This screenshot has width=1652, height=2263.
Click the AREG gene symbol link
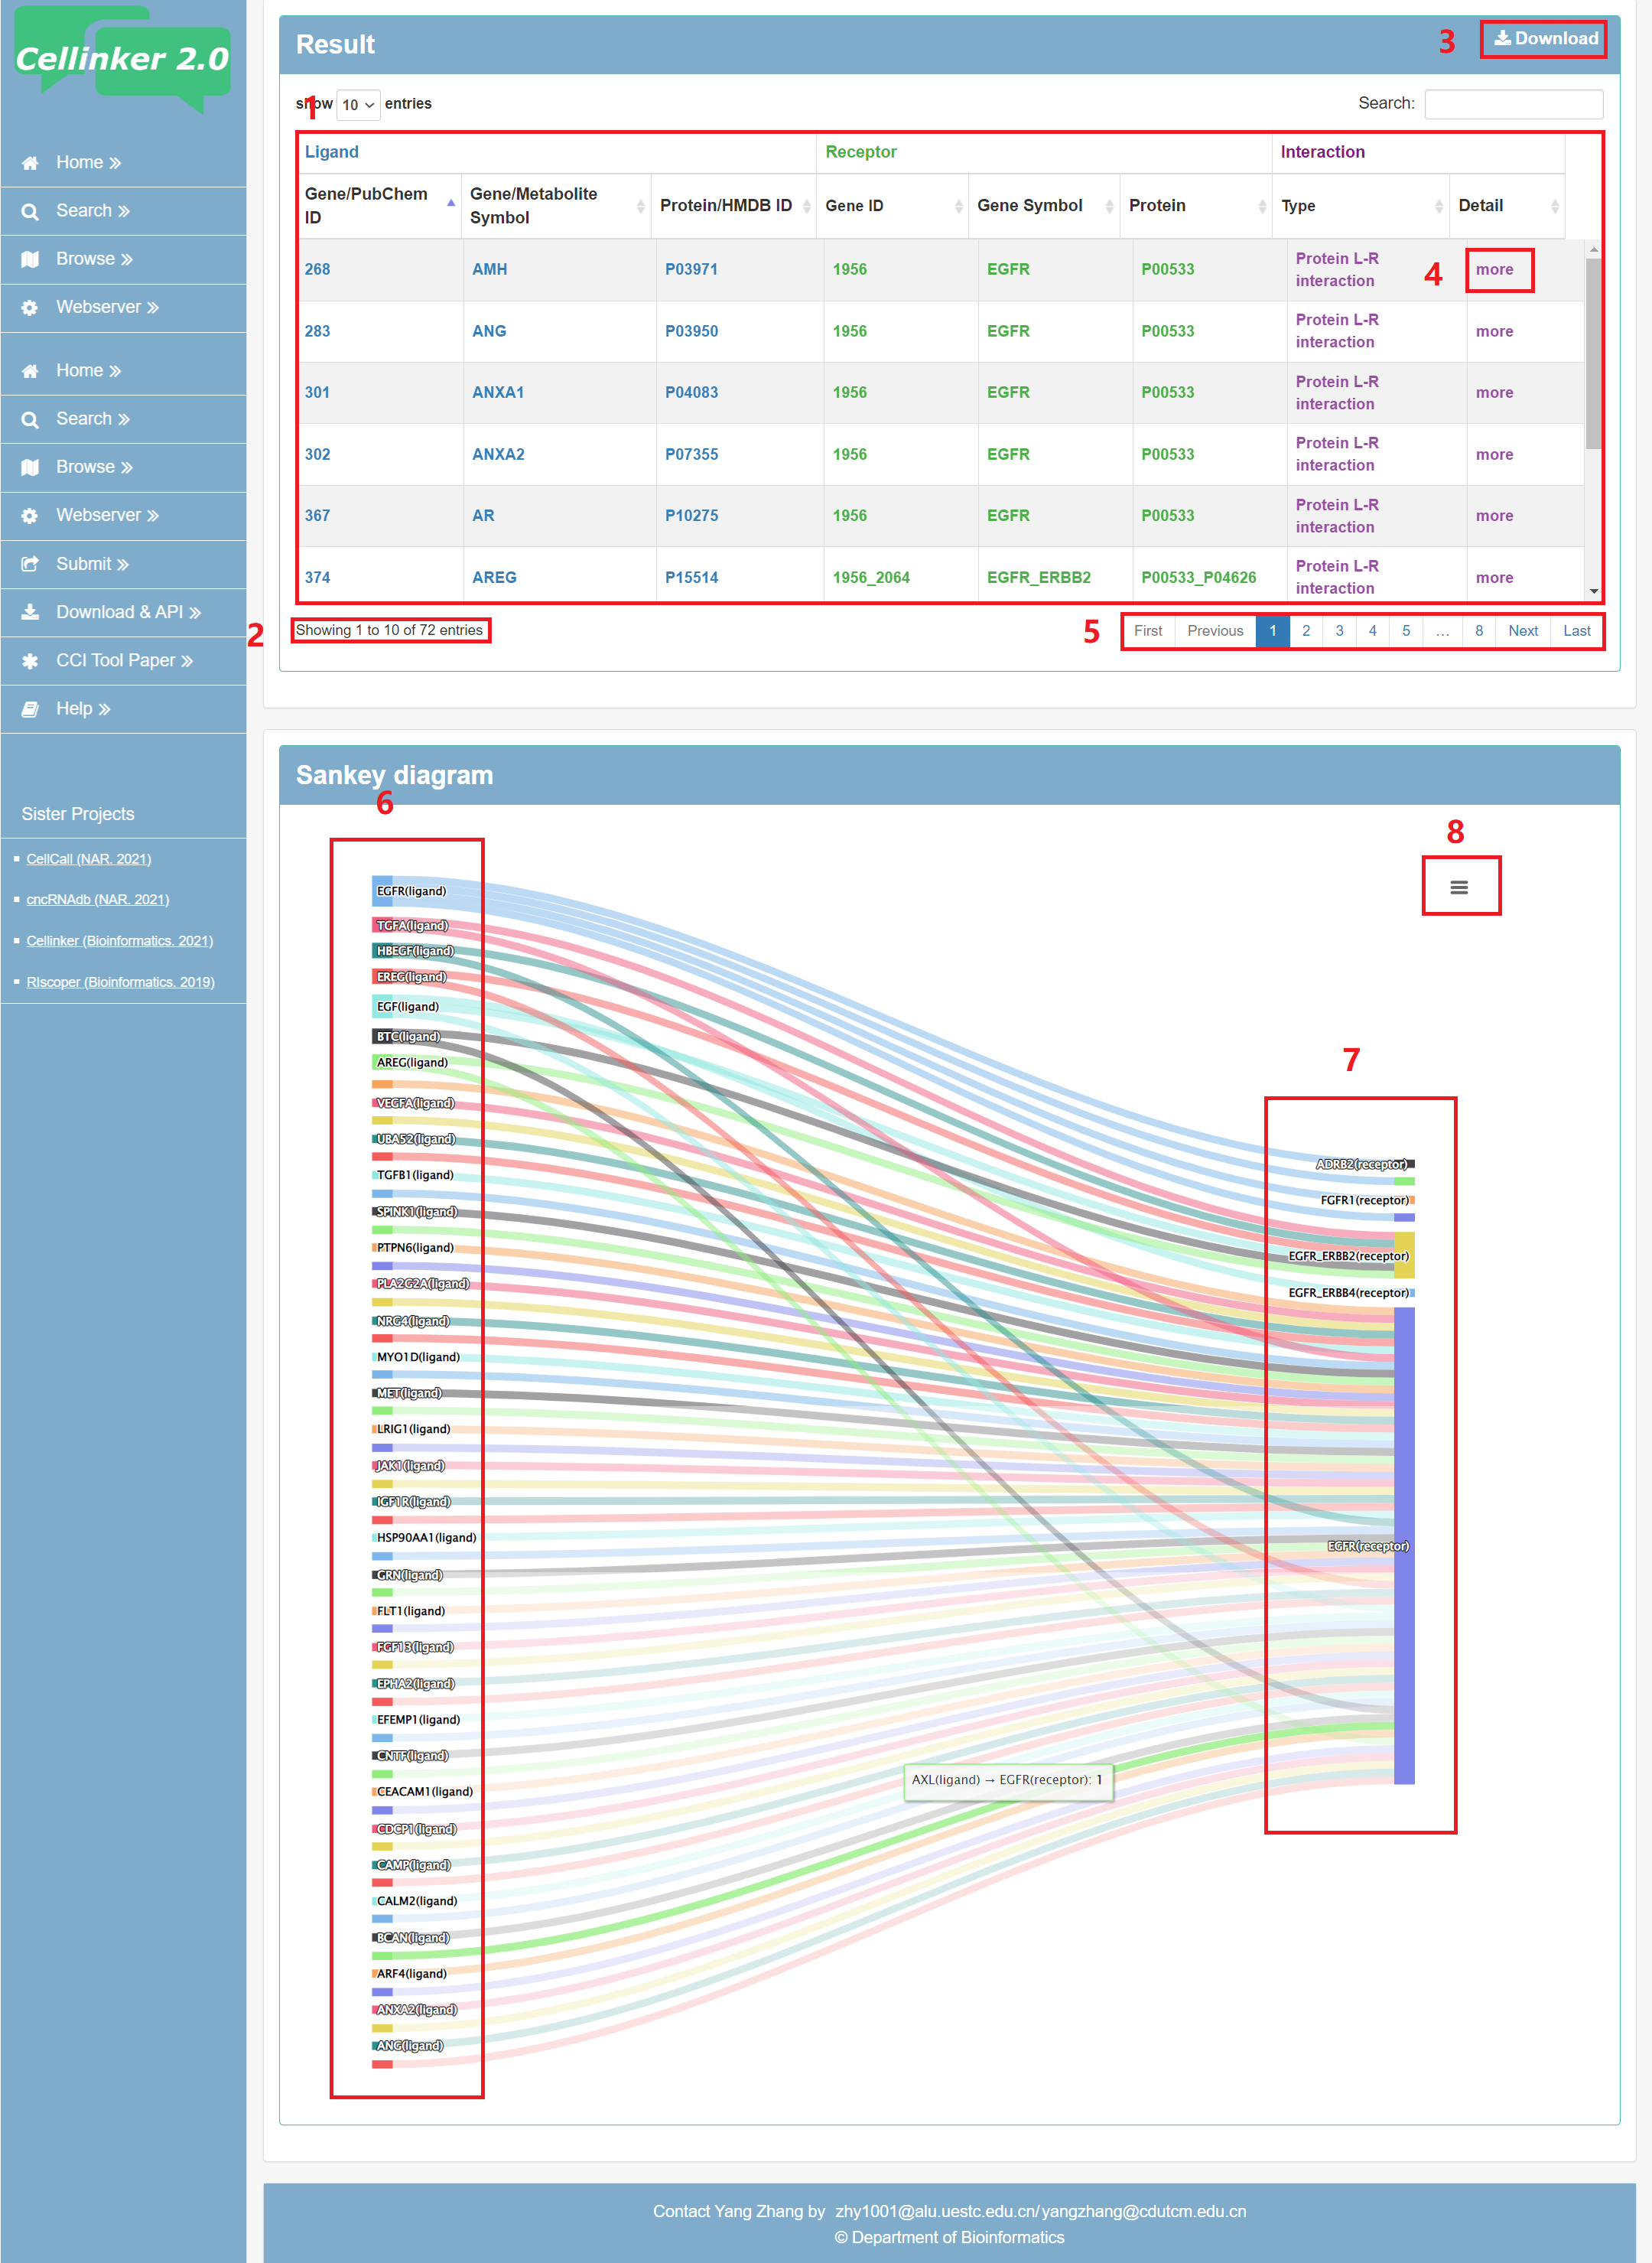pyautogui.click(x=494, y=578)
